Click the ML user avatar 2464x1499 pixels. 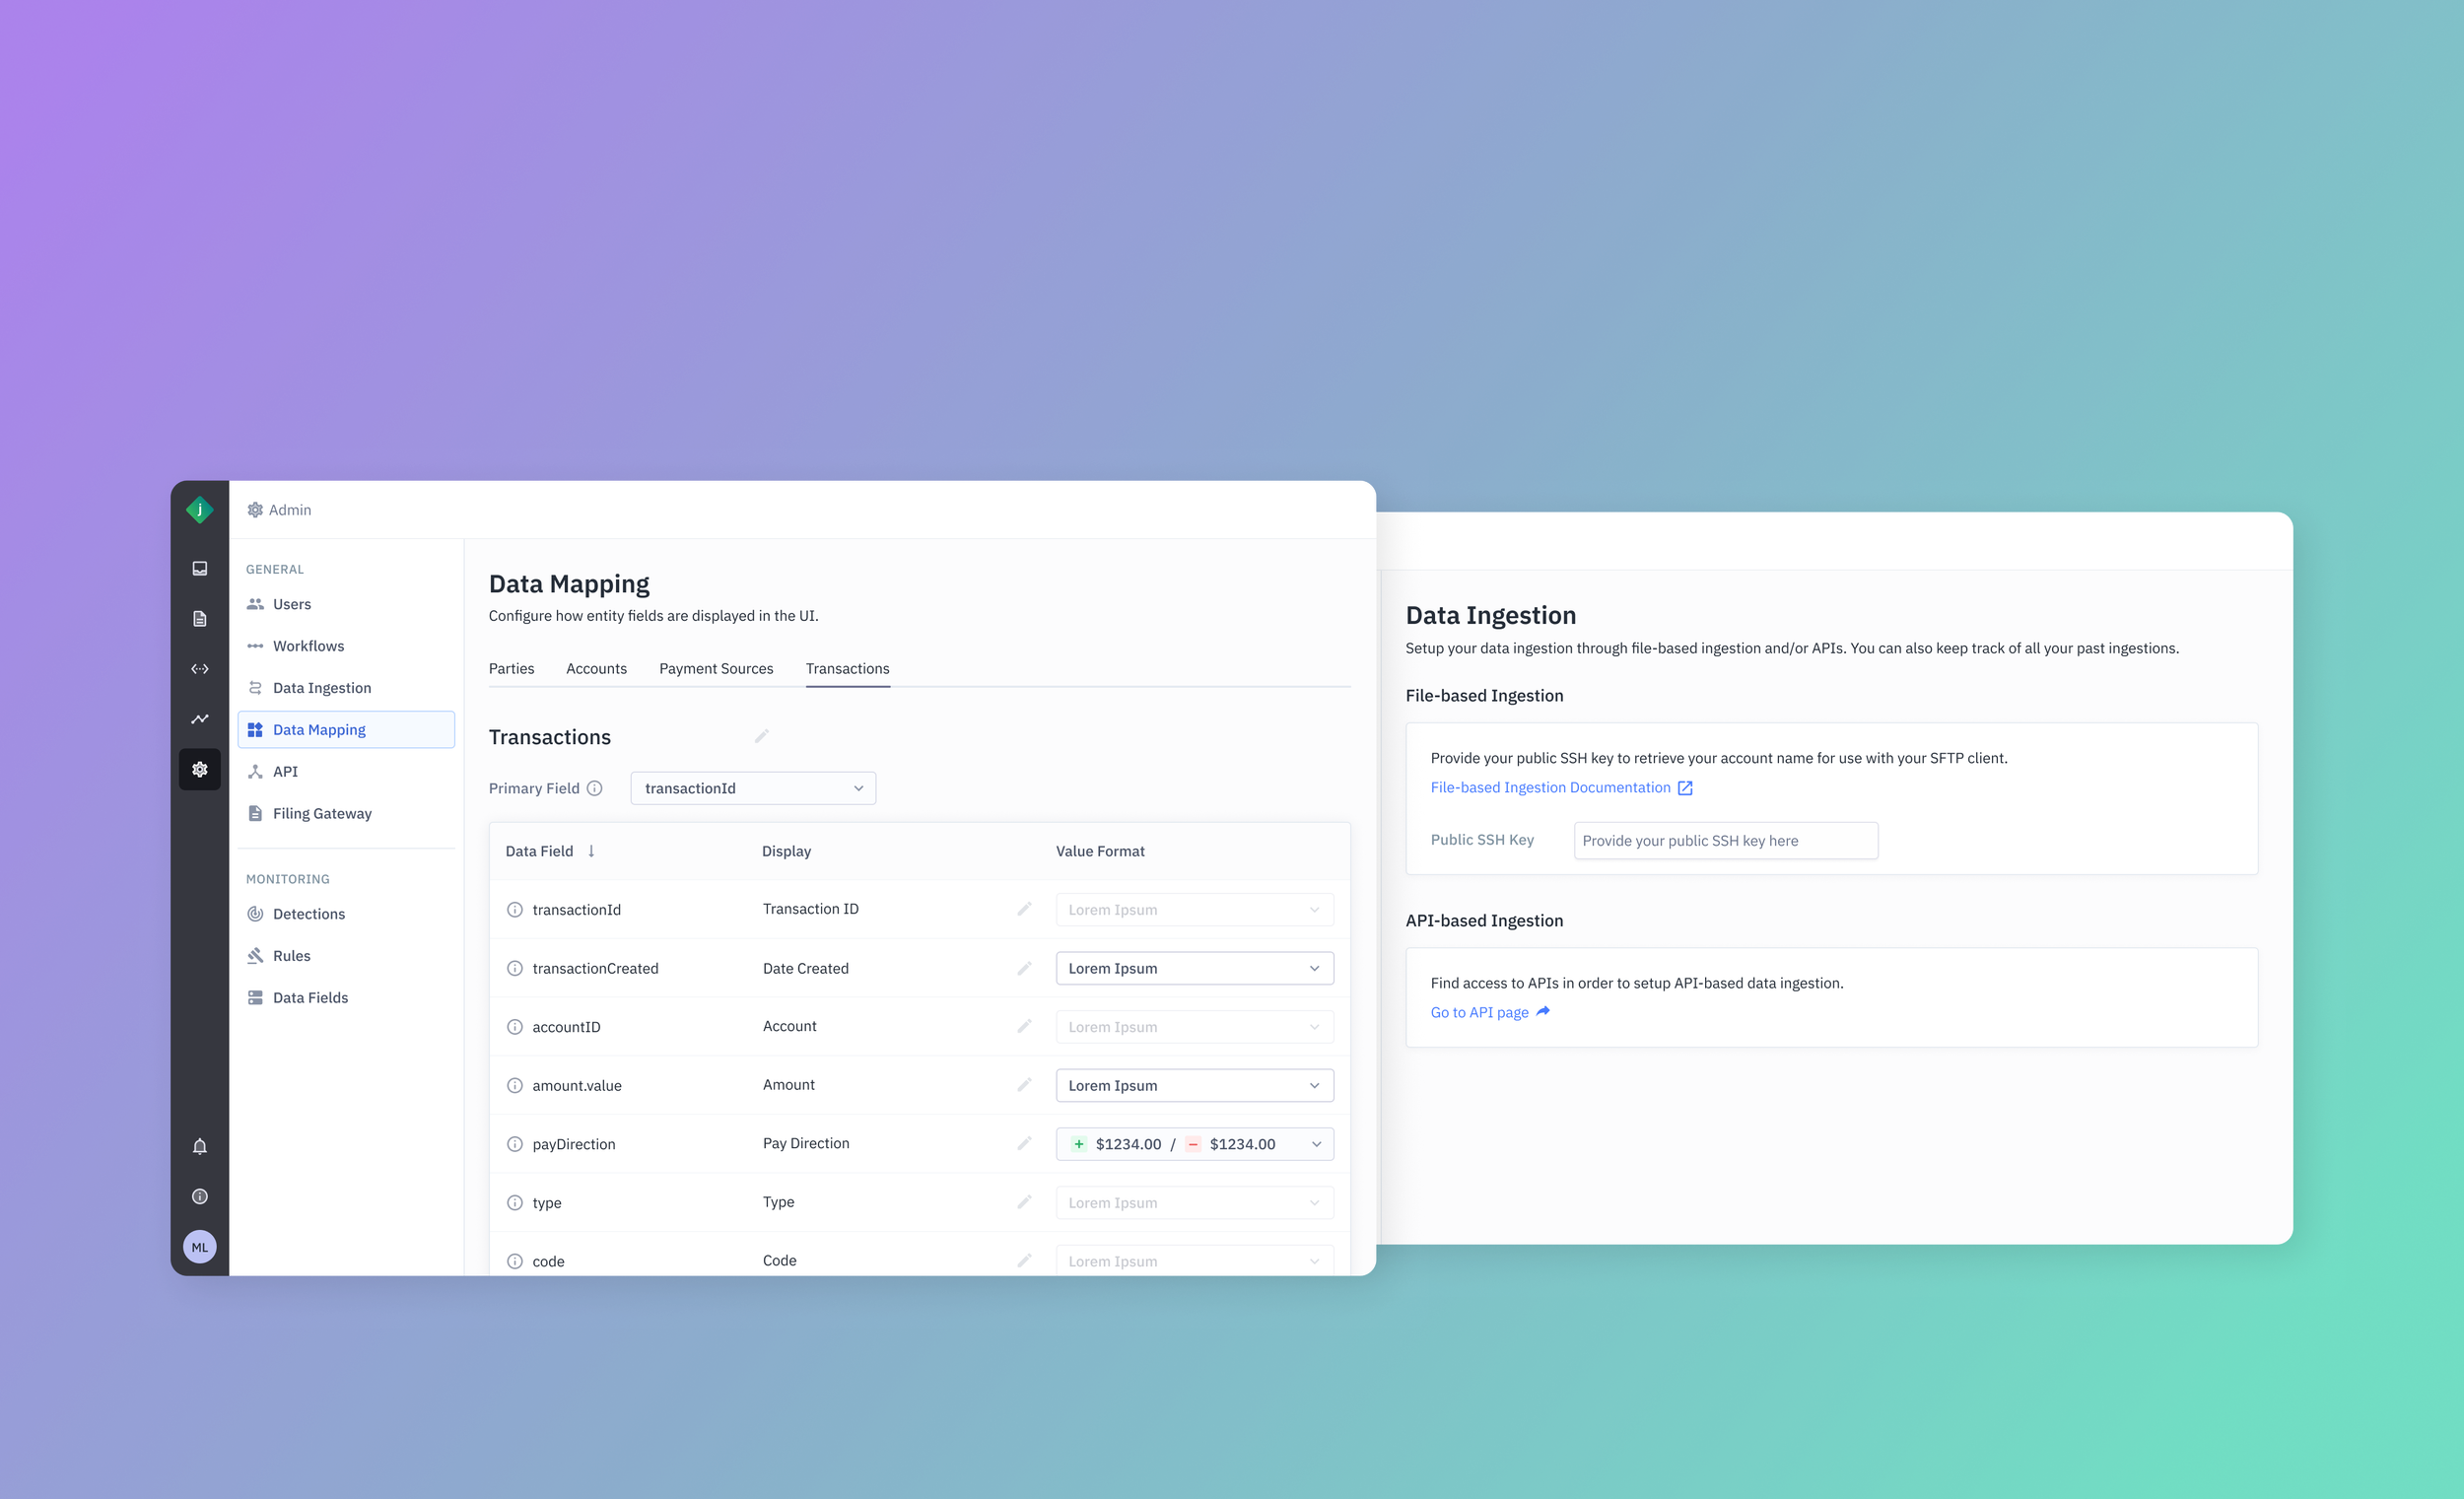pyautogui.click(x=200, y=1246)
